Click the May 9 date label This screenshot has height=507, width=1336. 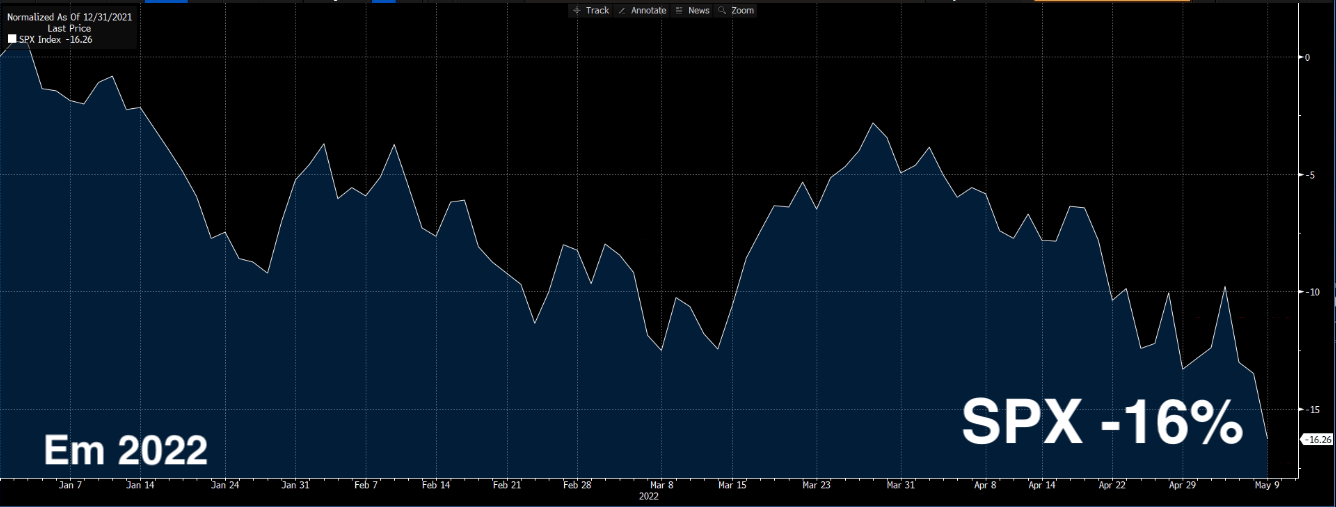point(1267,485)
